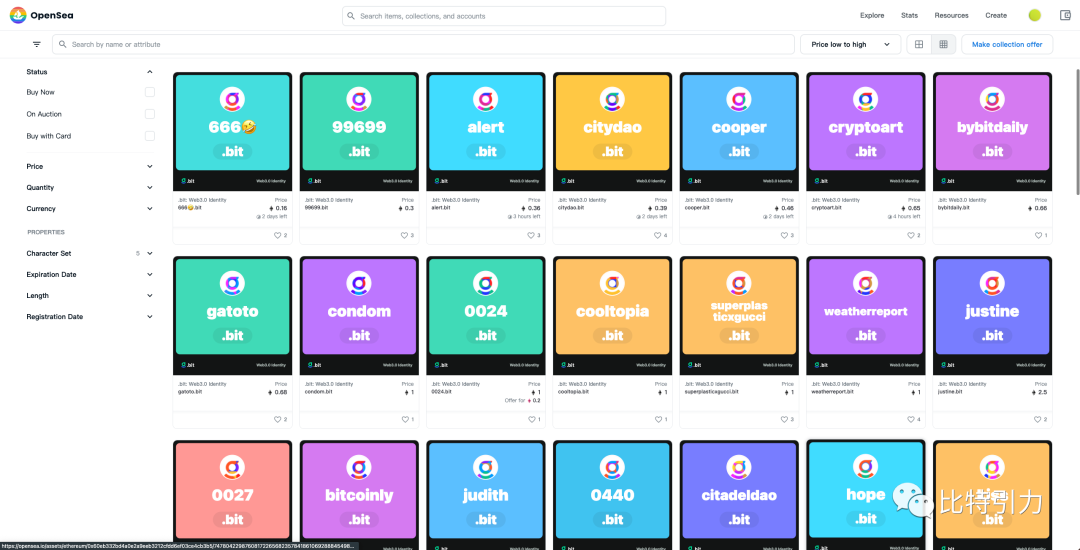Viewport: 1080px width, 550px height.
Task: Open the judith .bit card thumbnail
Action: pos(486,495)
